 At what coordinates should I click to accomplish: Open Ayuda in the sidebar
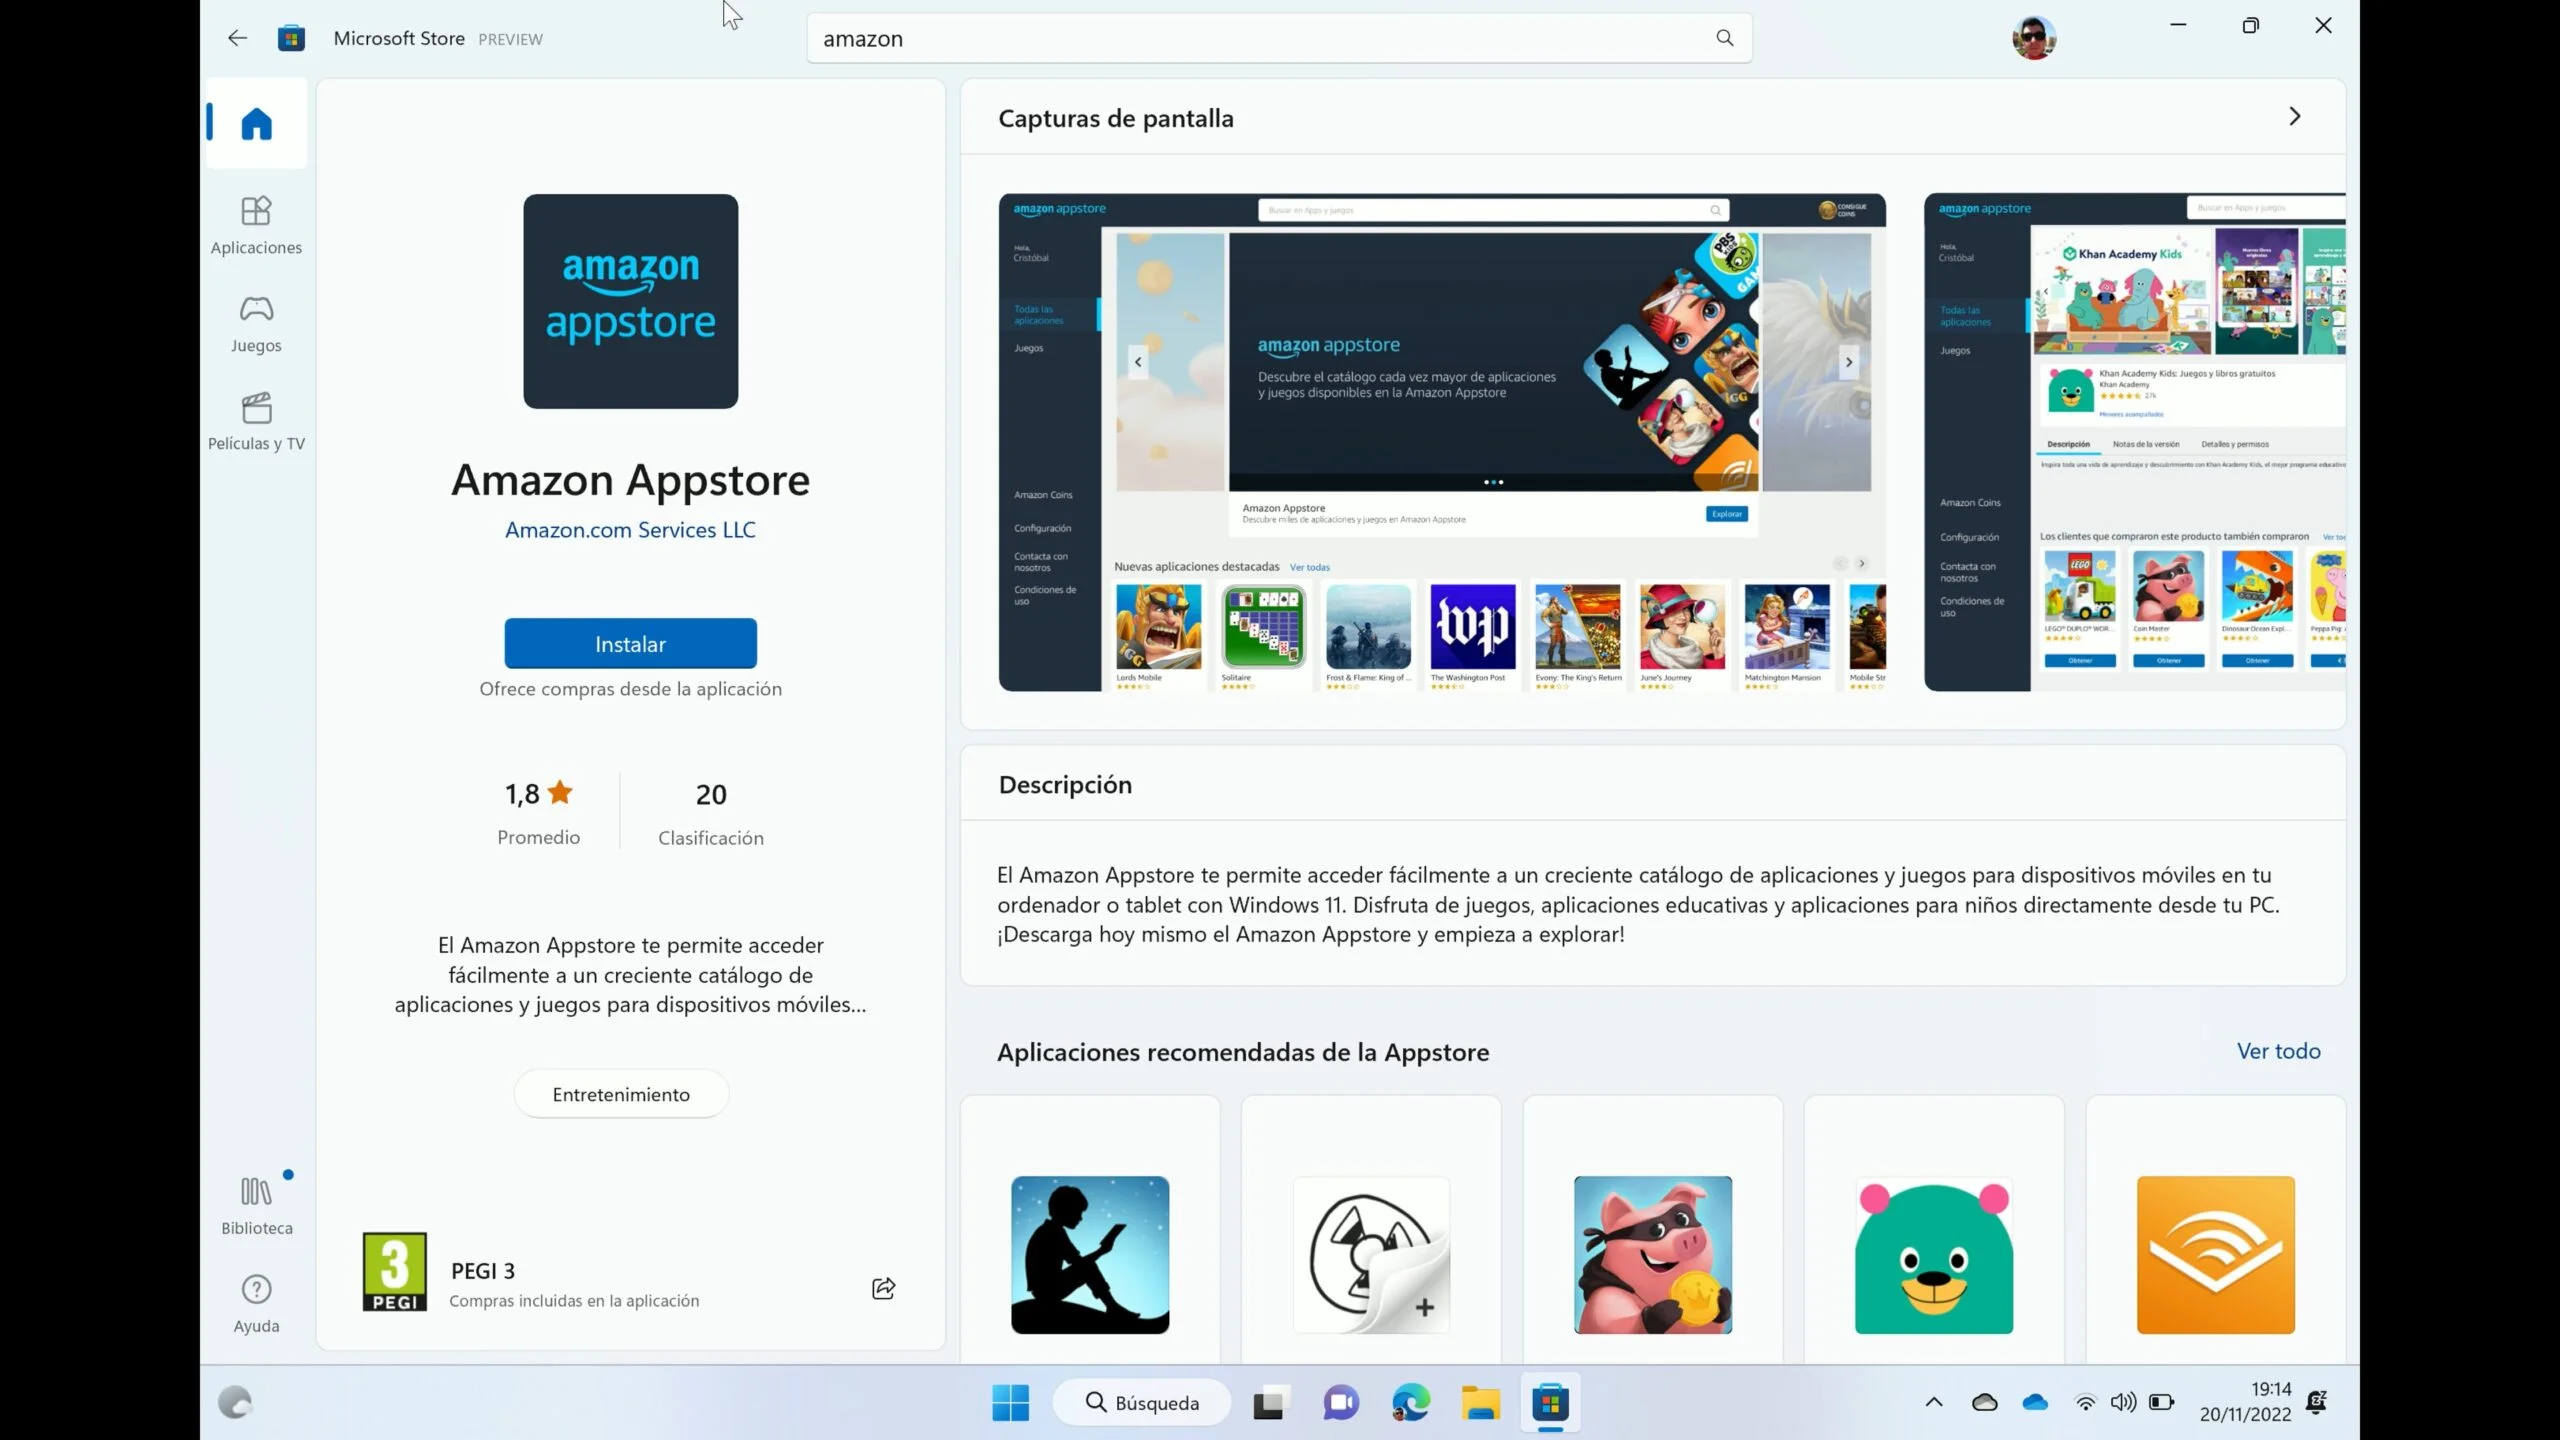[256, 1304]
